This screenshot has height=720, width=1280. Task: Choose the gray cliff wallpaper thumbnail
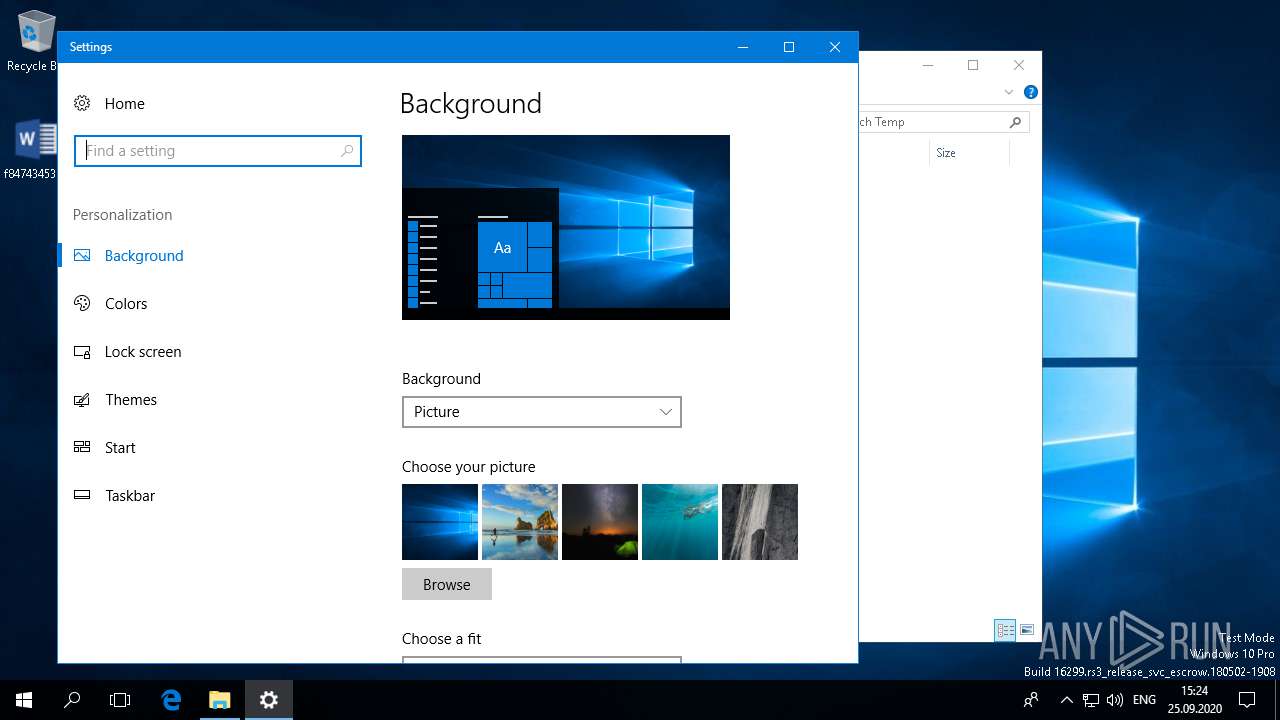click(x=760, y=522)
